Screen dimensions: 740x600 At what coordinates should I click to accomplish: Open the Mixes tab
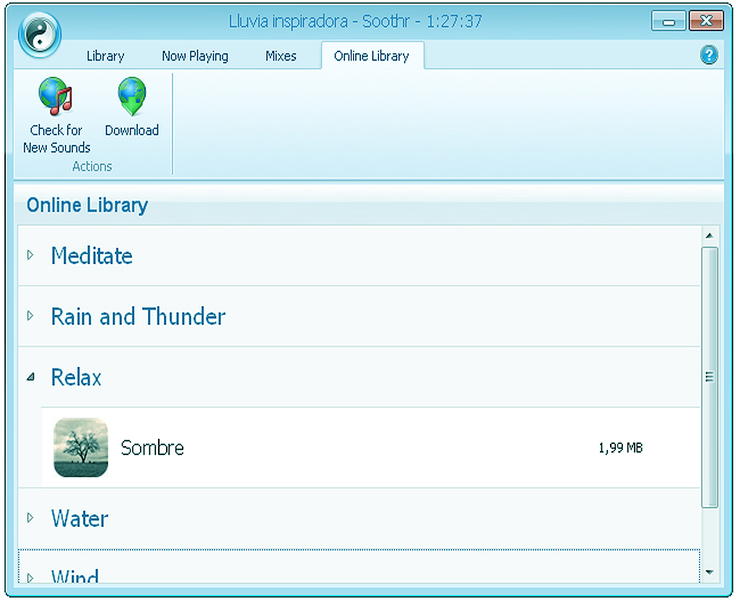(x=281, y=56)
